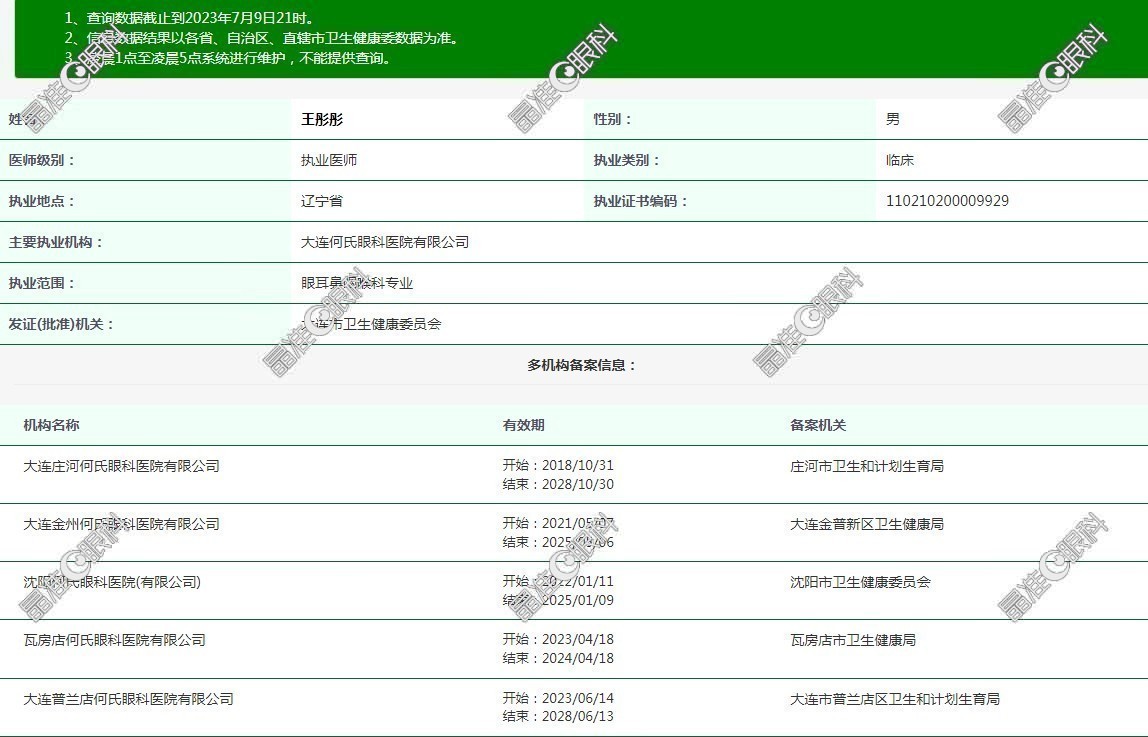
Task: Select the value 临床
Action: 900,160
